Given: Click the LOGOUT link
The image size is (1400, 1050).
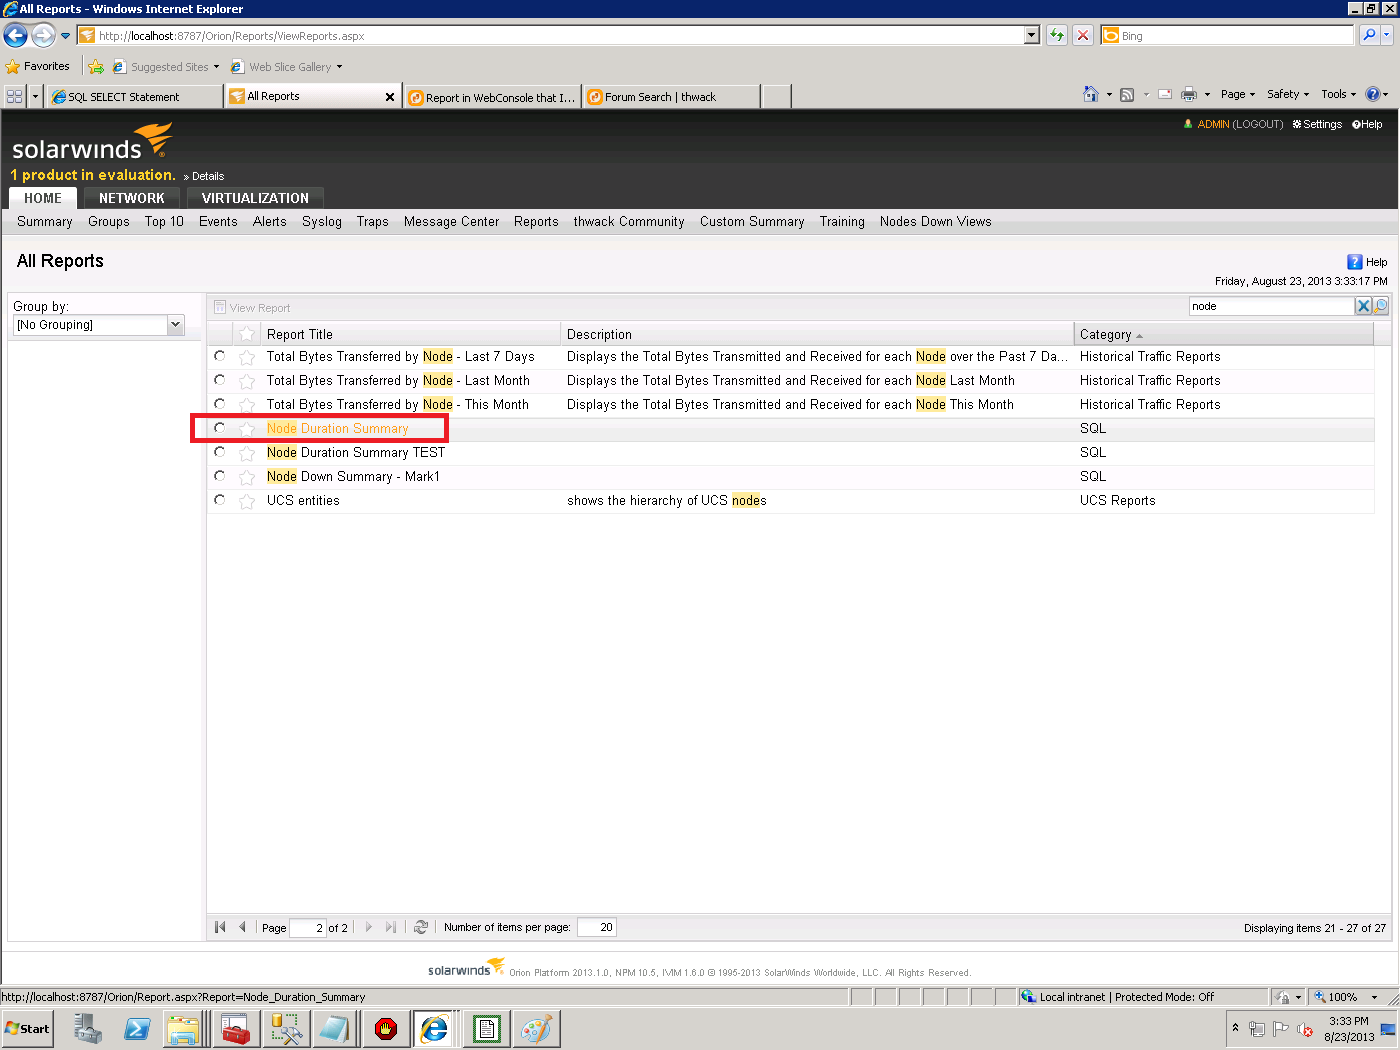Looking at the screenshot, I should pos(1258,124).
